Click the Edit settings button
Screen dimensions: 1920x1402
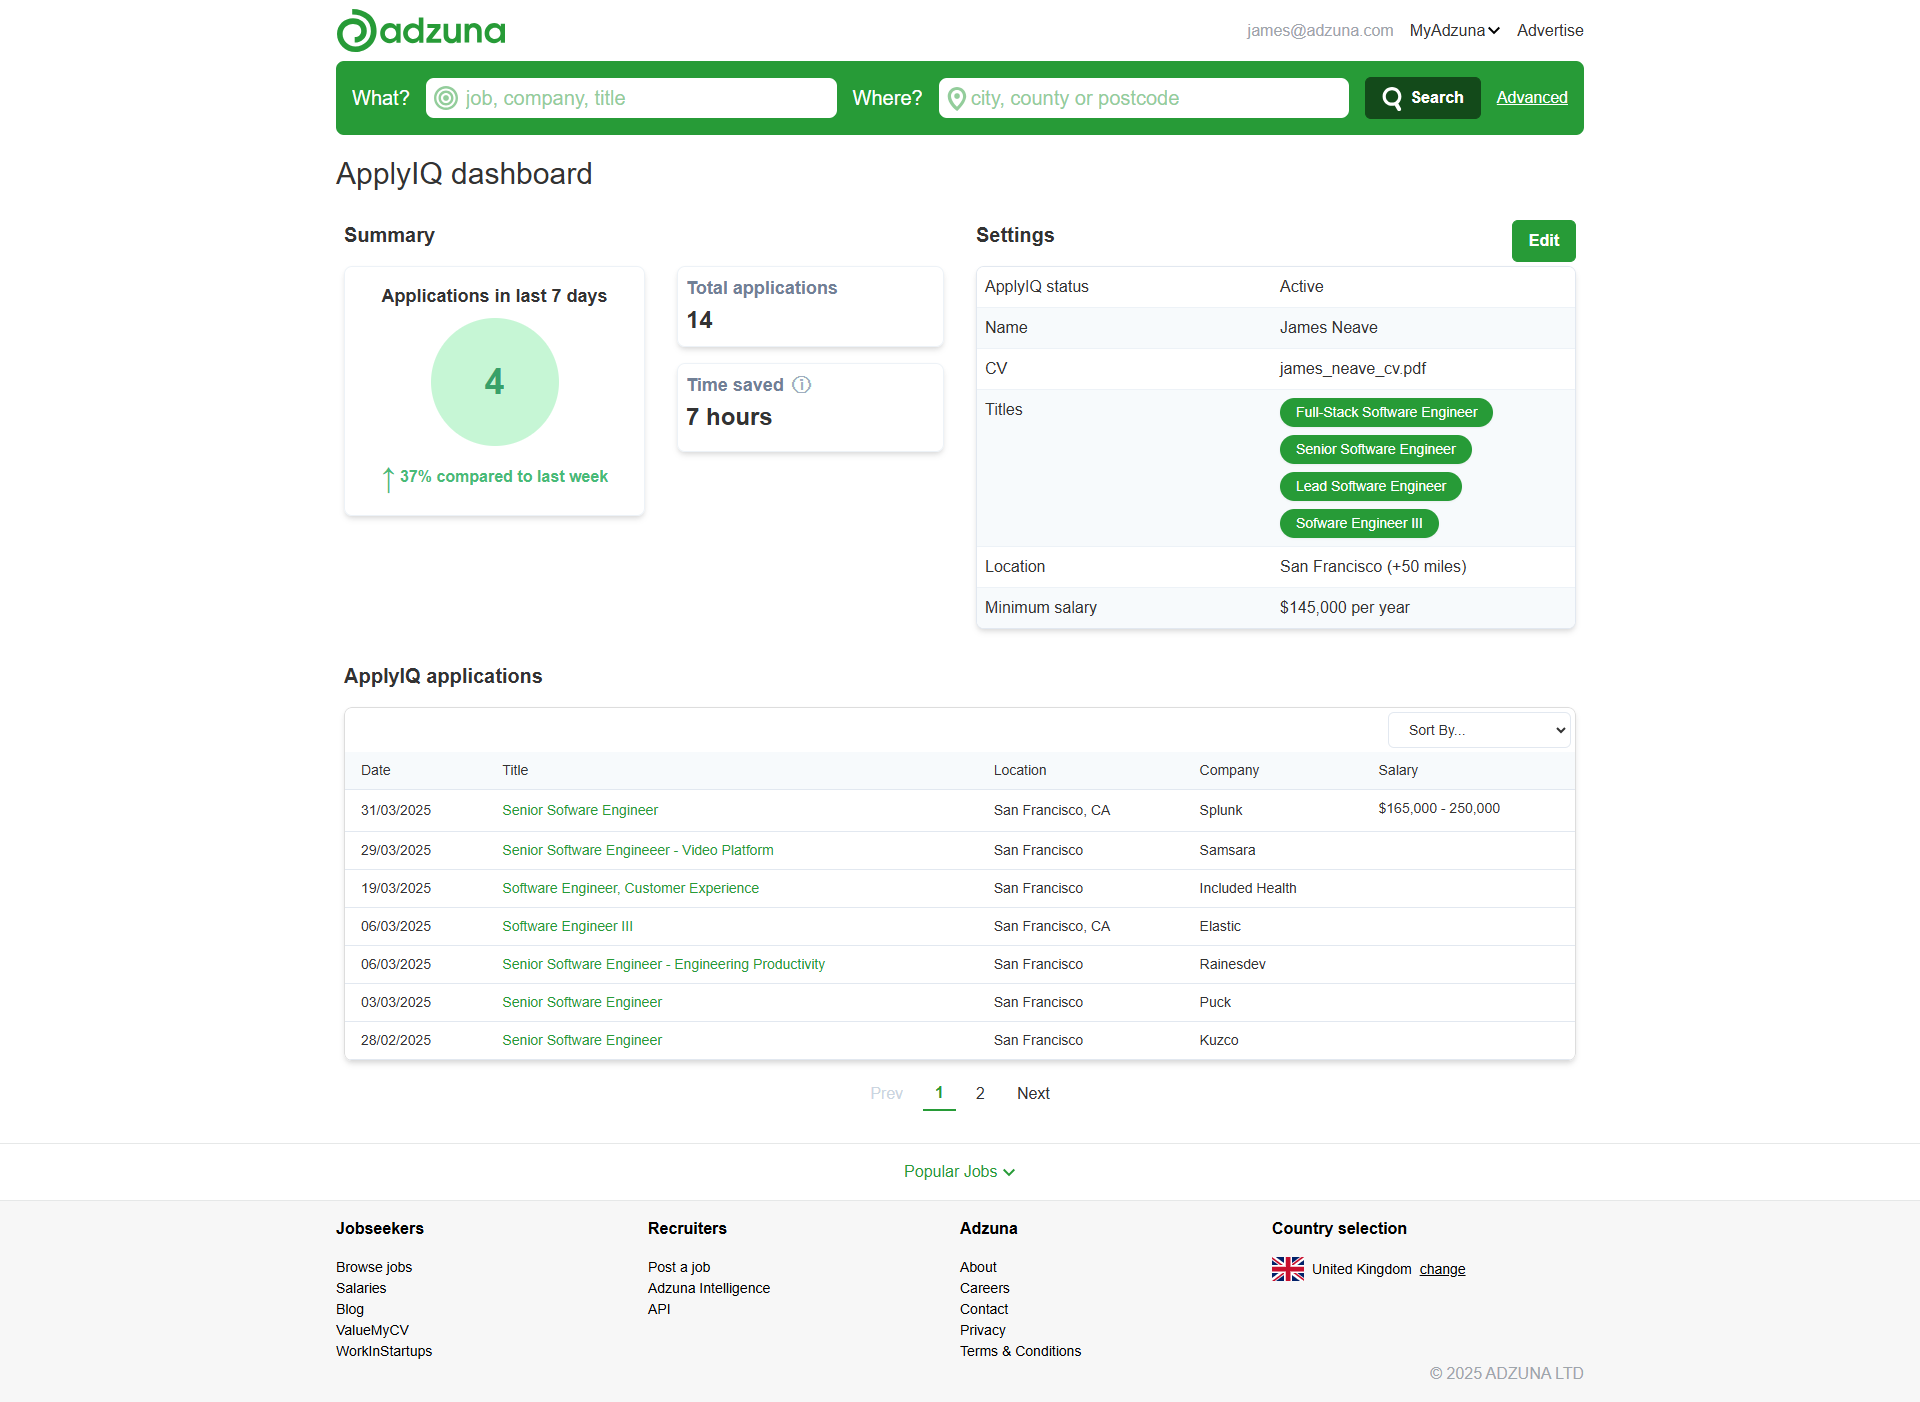click(x=1543, y=241)
